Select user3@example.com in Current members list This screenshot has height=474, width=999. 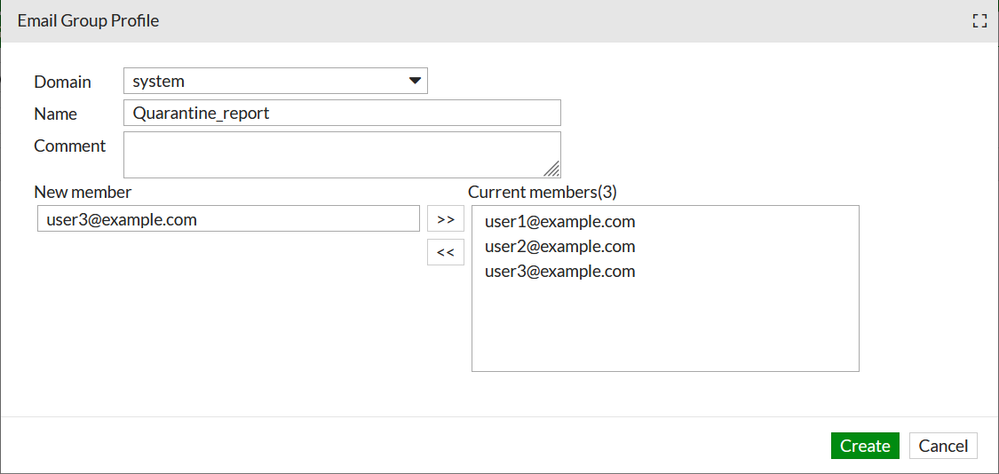559,271
